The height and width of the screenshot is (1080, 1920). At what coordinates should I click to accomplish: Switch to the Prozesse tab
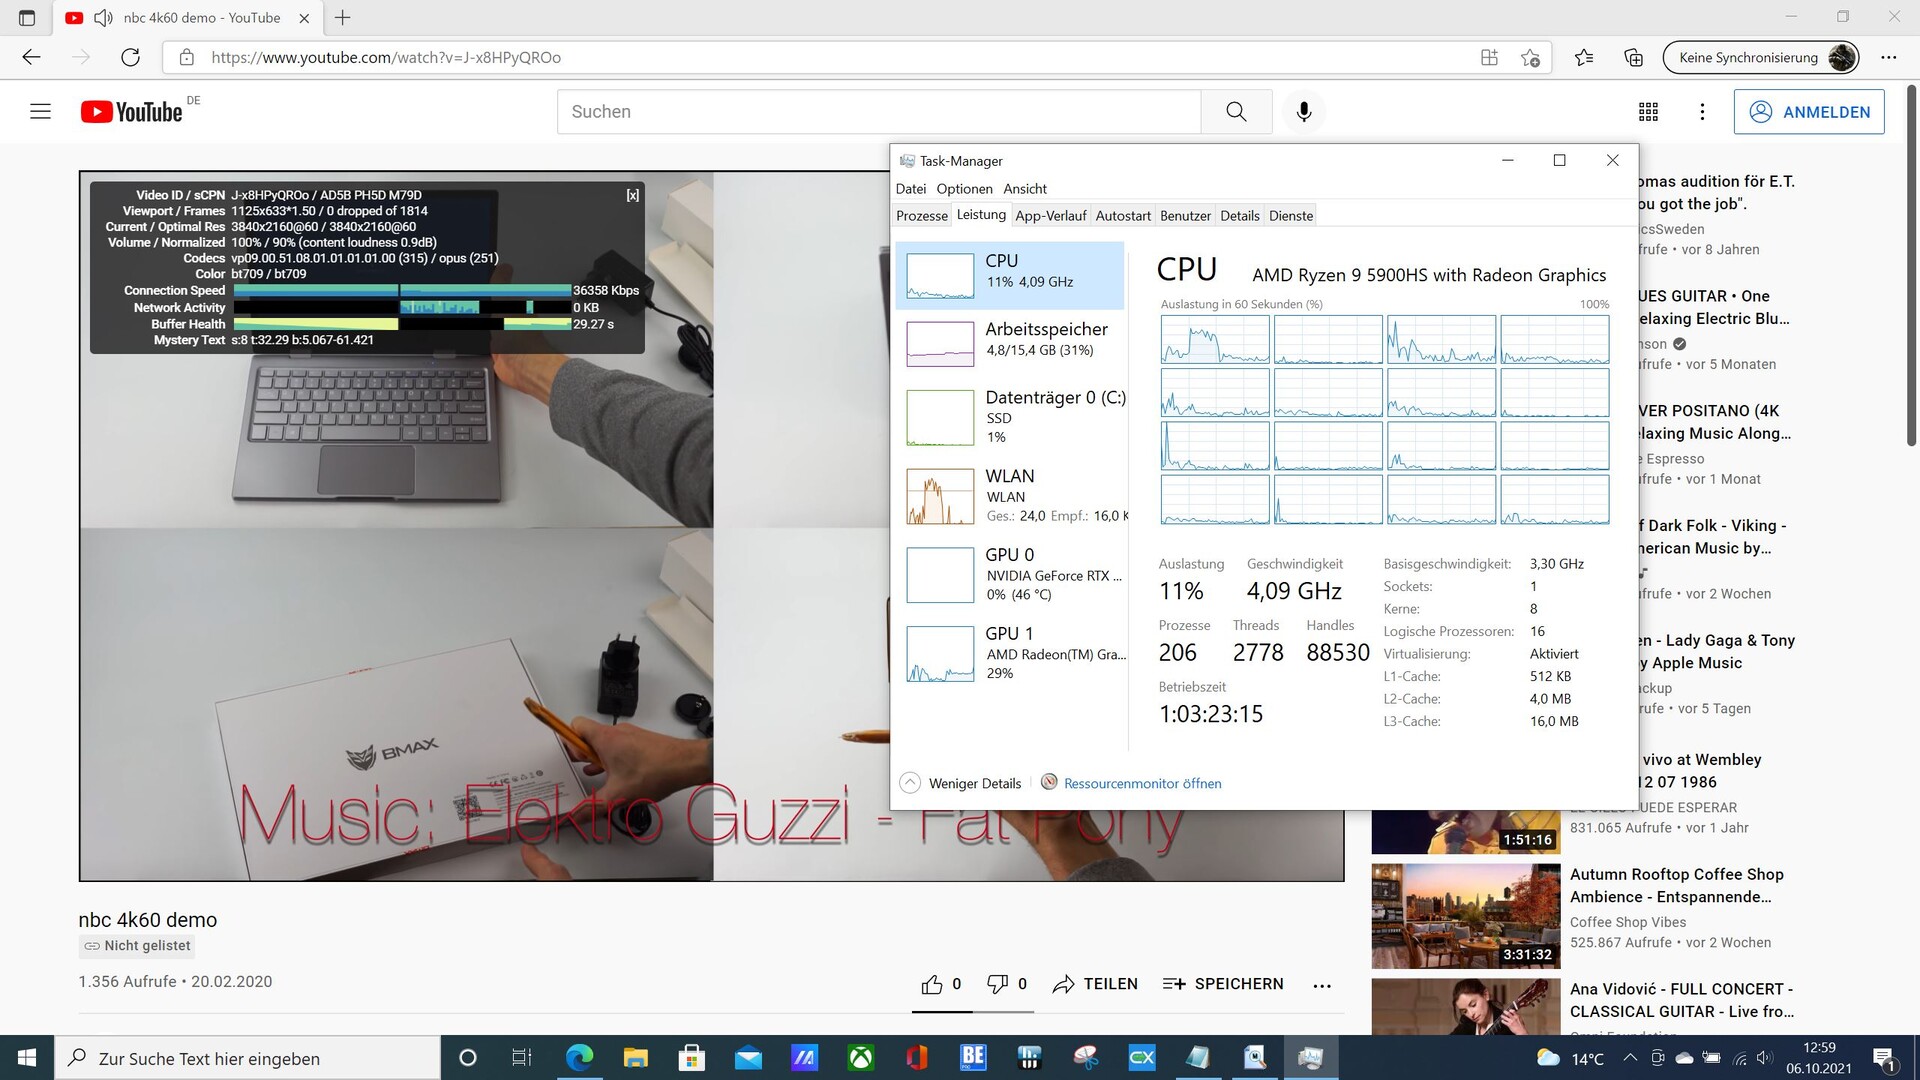tap(921, 216)
